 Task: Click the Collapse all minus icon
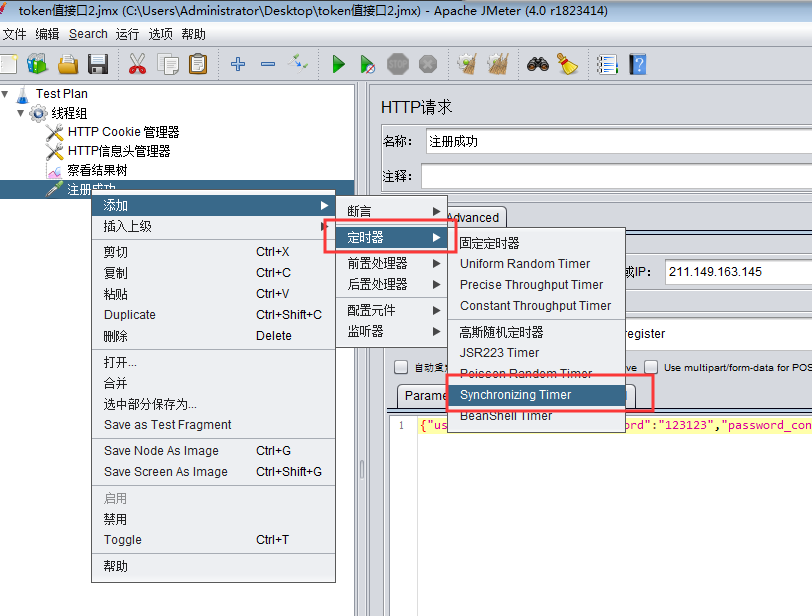(268, 64)
